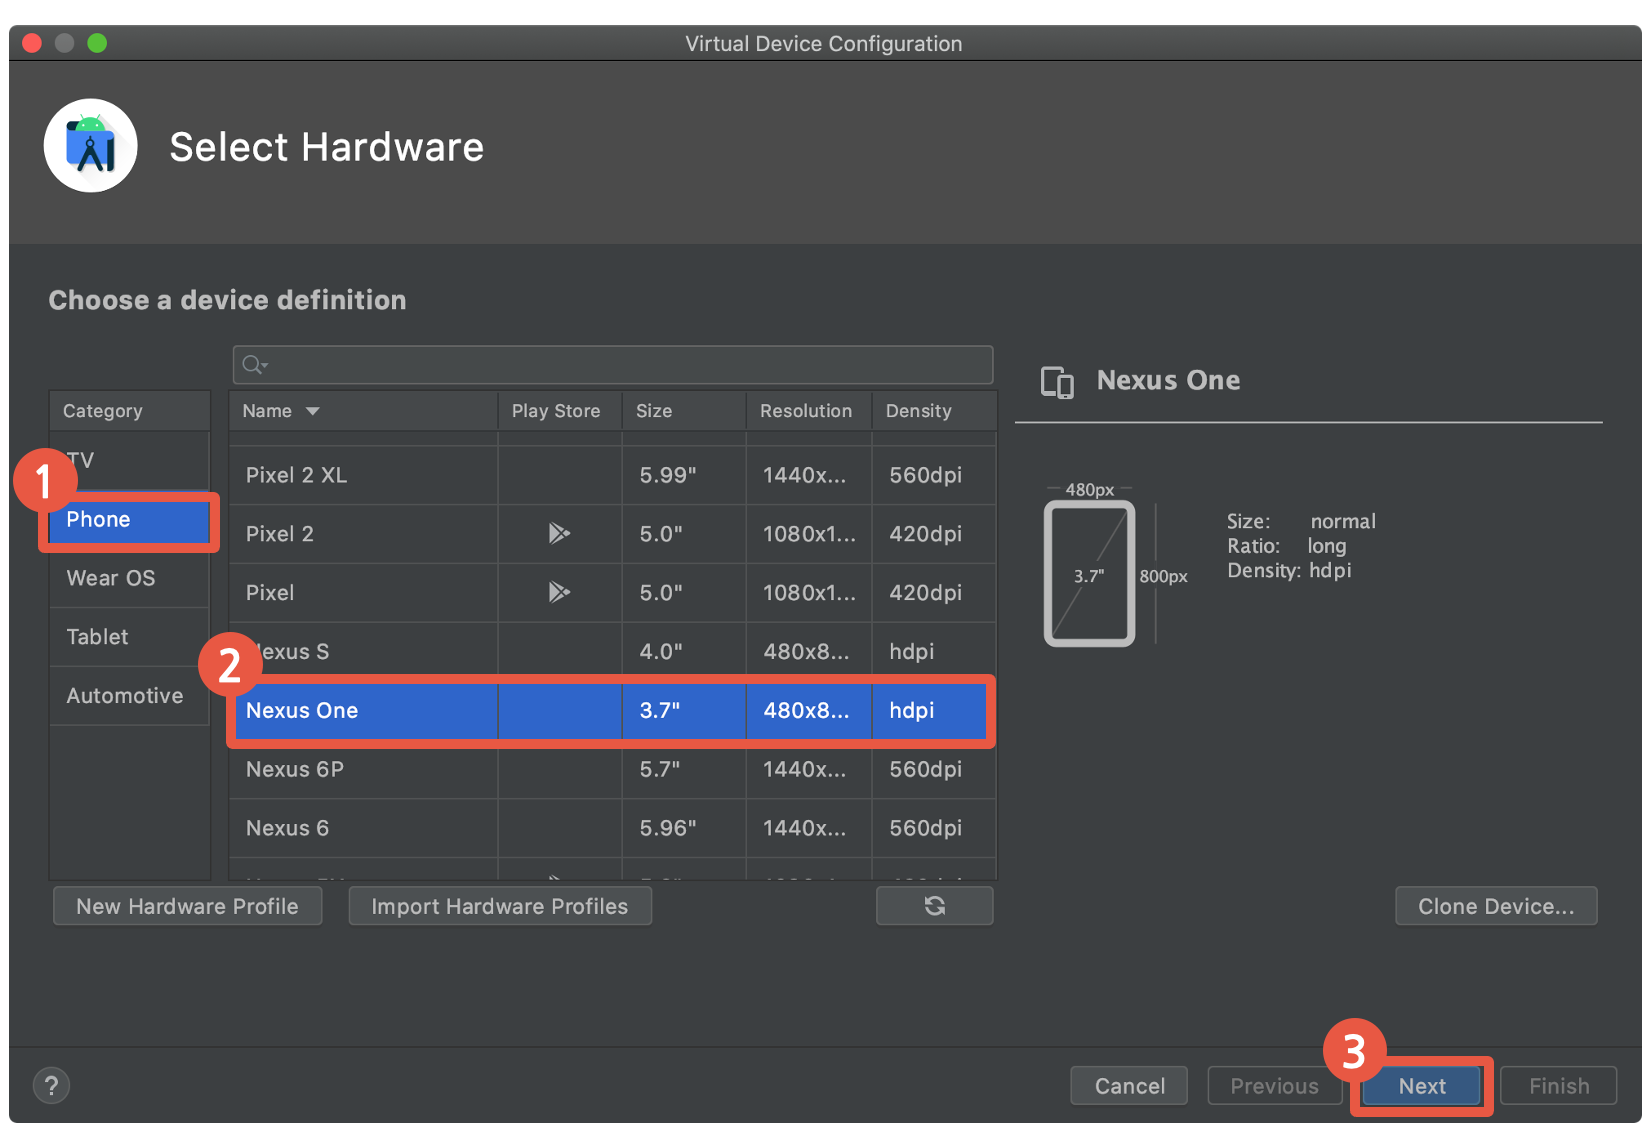The width and height of the screenshot is (1652, 1144).
Task: Sort devices by the Name column arrow
Action: (x=313, y=411)
